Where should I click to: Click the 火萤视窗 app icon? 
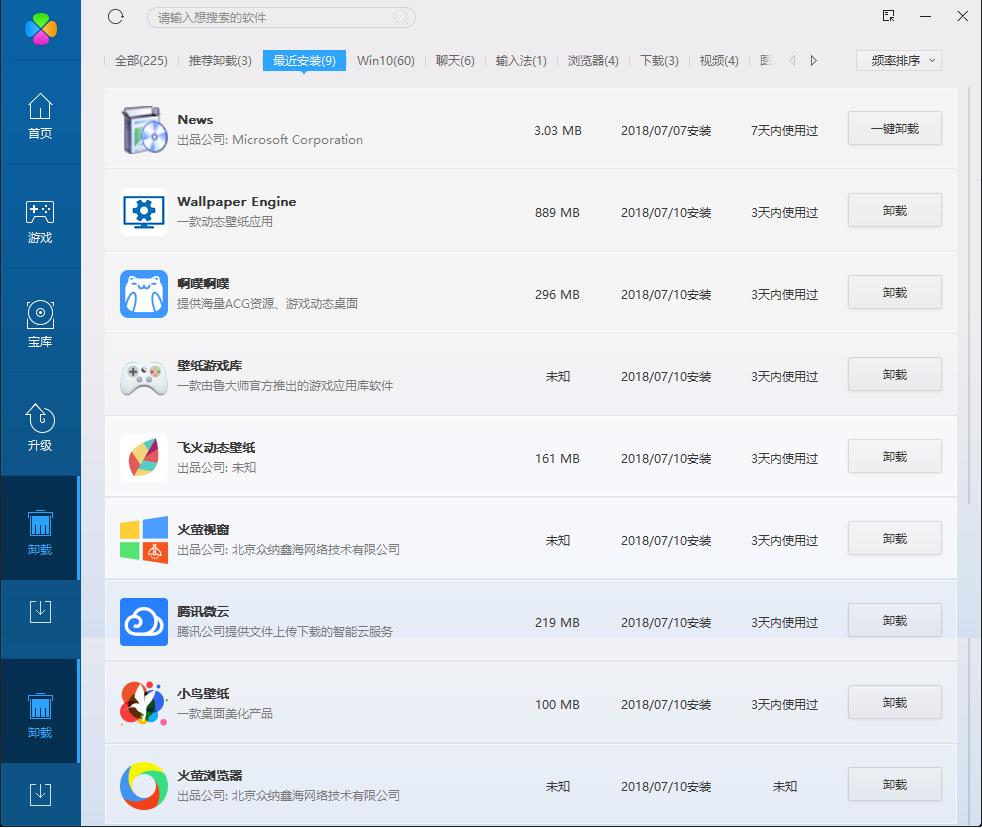(144, 540)
